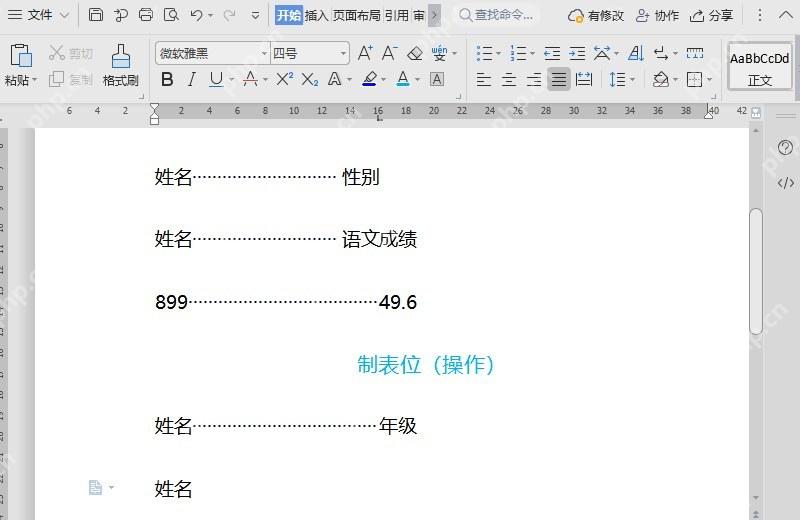Screen dimensions: 800x520
Task: Select the 正文 style thumbnail
Action: point(760,67)
